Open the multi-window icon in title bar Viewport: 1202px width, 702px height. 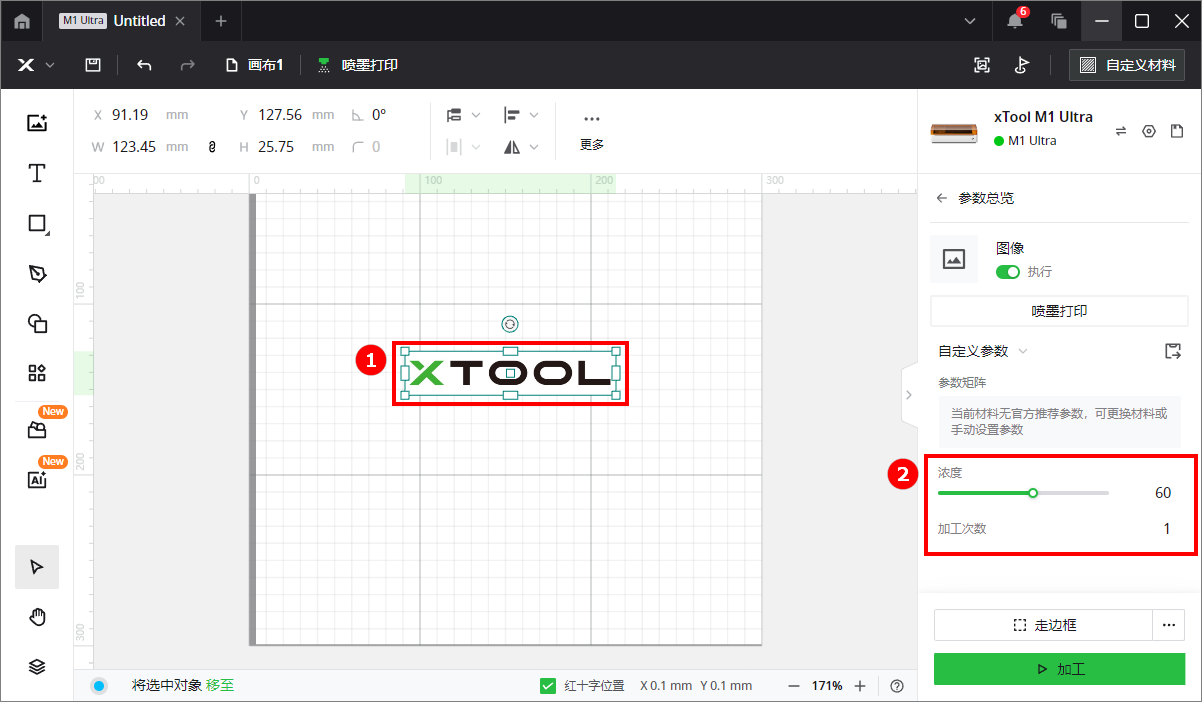click(x=1059, y=21)
